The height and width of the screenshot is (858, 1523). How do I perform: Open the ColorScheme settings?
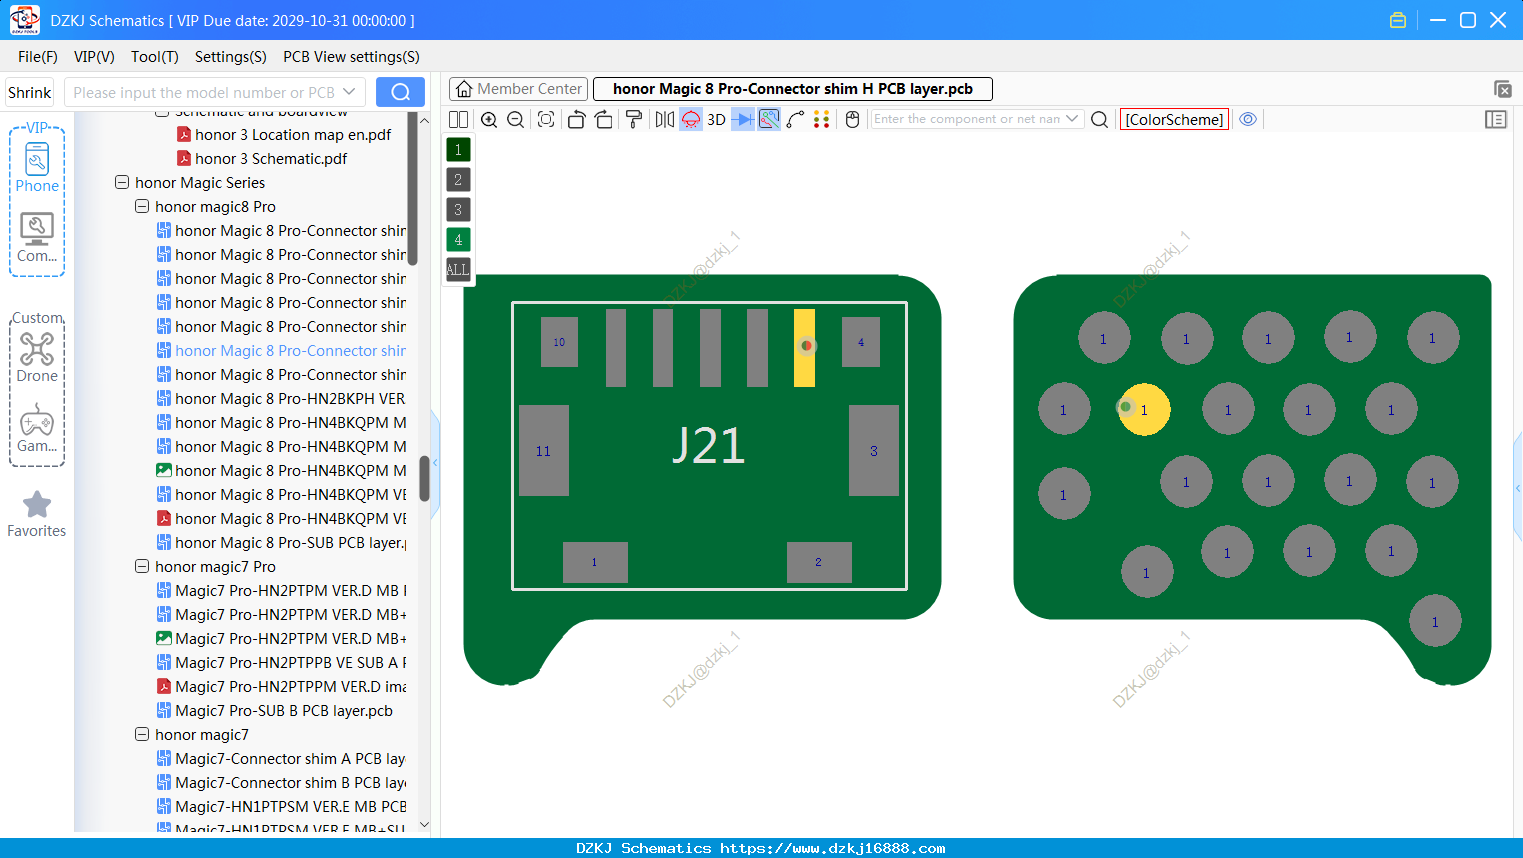(x=1174, y=119)
